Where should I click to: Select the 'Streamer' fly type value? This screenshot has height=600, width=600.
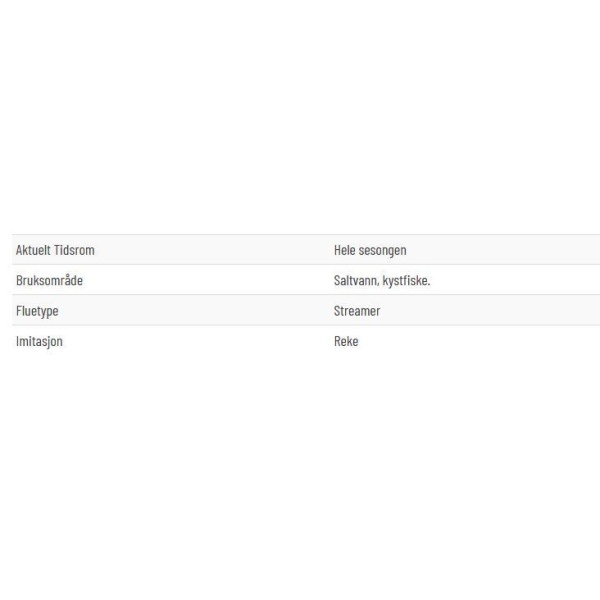pos(357,311)
